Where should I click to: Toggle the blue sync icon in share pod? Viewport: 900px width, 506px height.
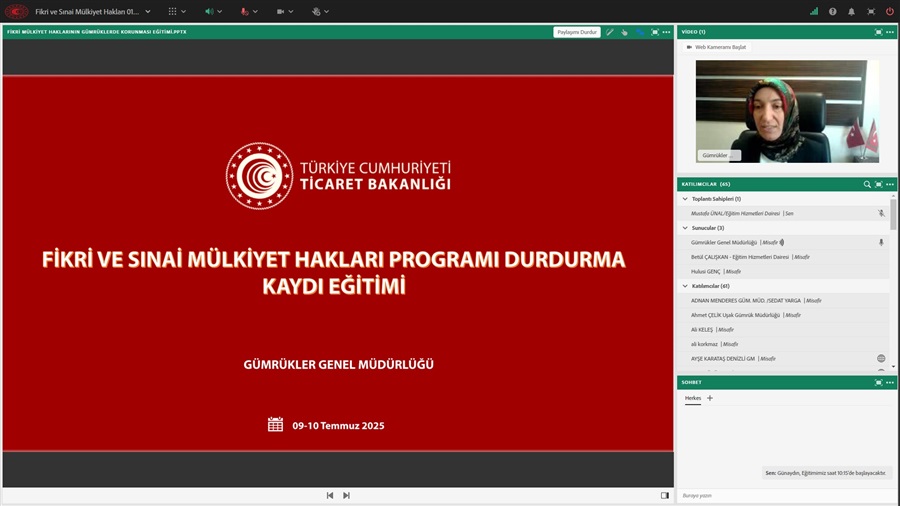tap(639, 32)
